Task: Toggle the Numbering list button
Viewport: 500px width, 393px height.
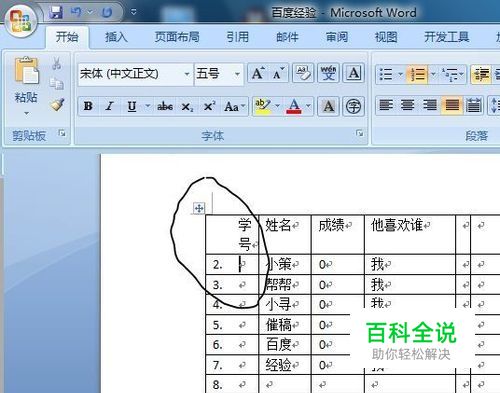Action: click(417, 74)
